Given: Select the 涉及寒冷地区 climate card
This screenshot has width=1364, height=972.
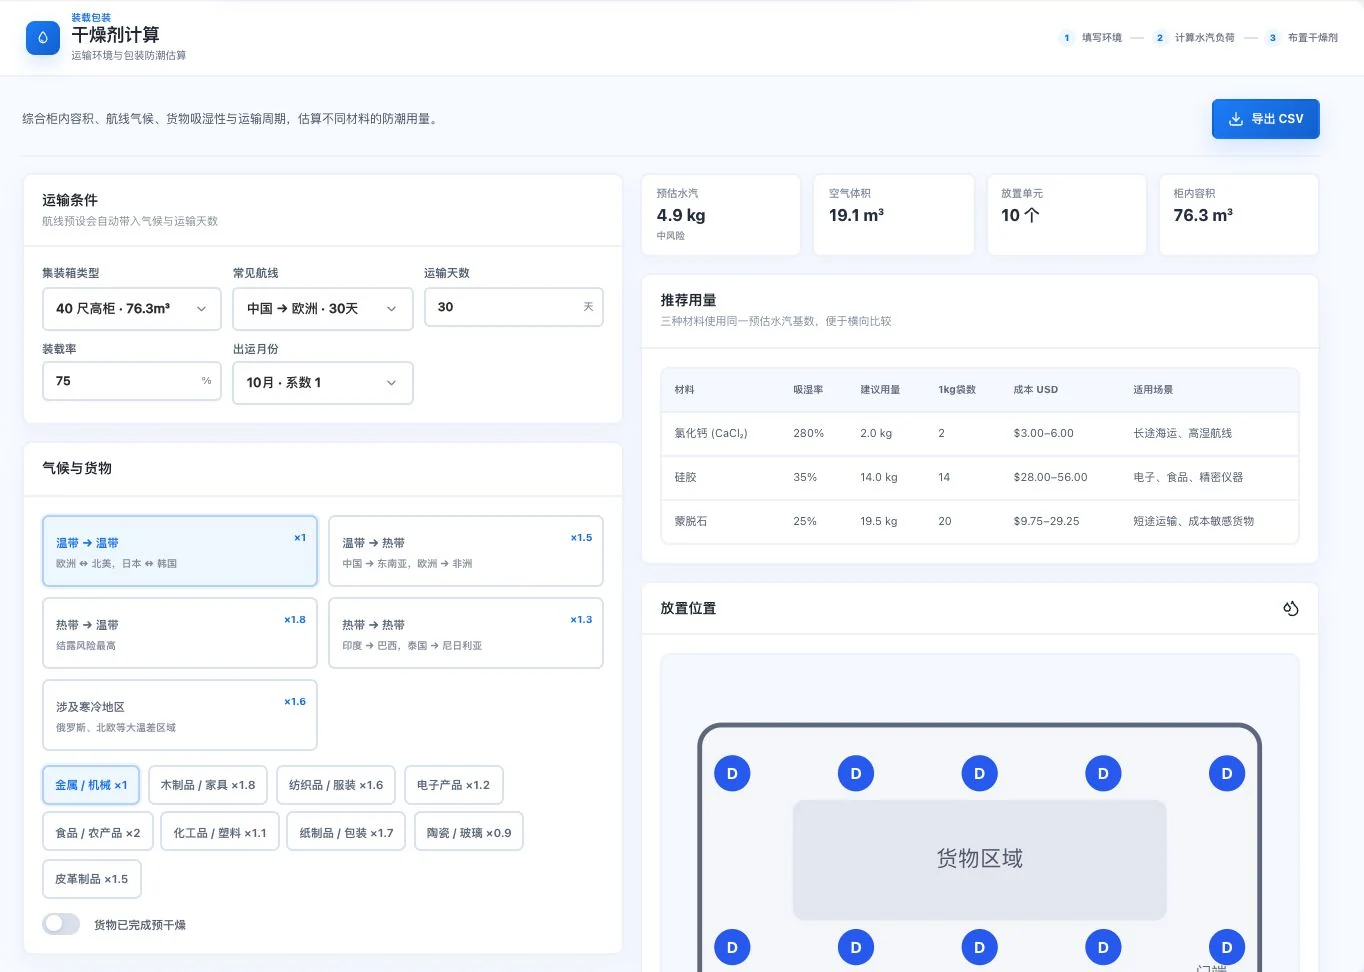Looking at the screenshot, I should click(x=180, y=715).
